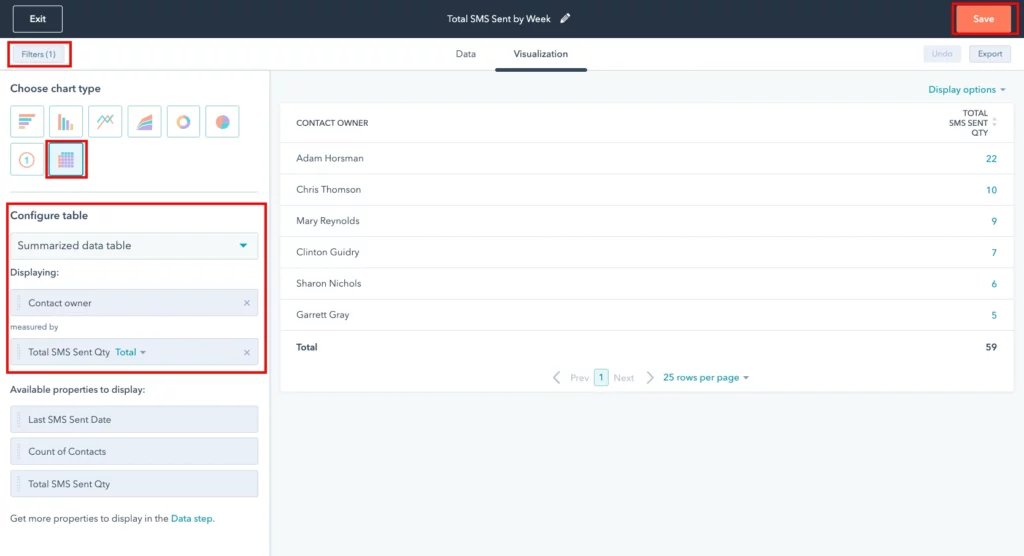Open the Data step link

pos(191,519)
